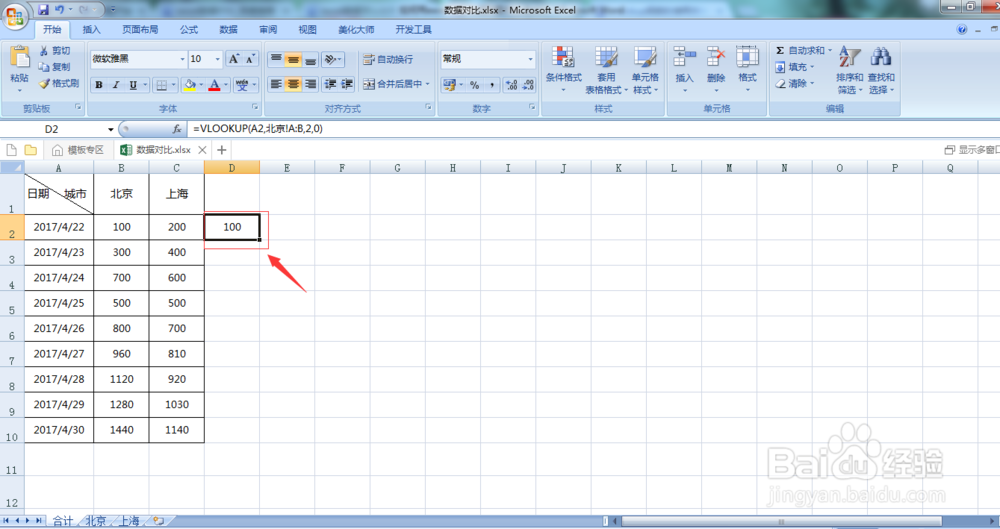Add a new document tab (+)
Screen dimensions: 1000x529
point(221,150)
